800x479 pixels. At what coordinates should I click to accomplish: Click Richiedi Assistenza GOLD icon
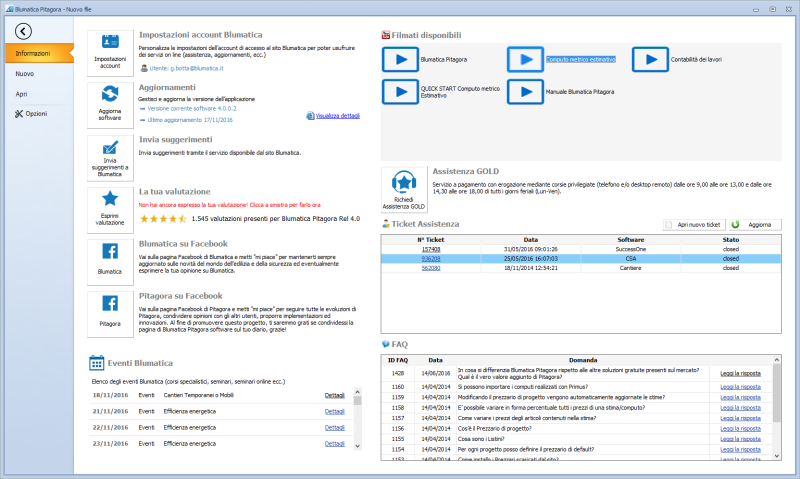tap(404, 190)
